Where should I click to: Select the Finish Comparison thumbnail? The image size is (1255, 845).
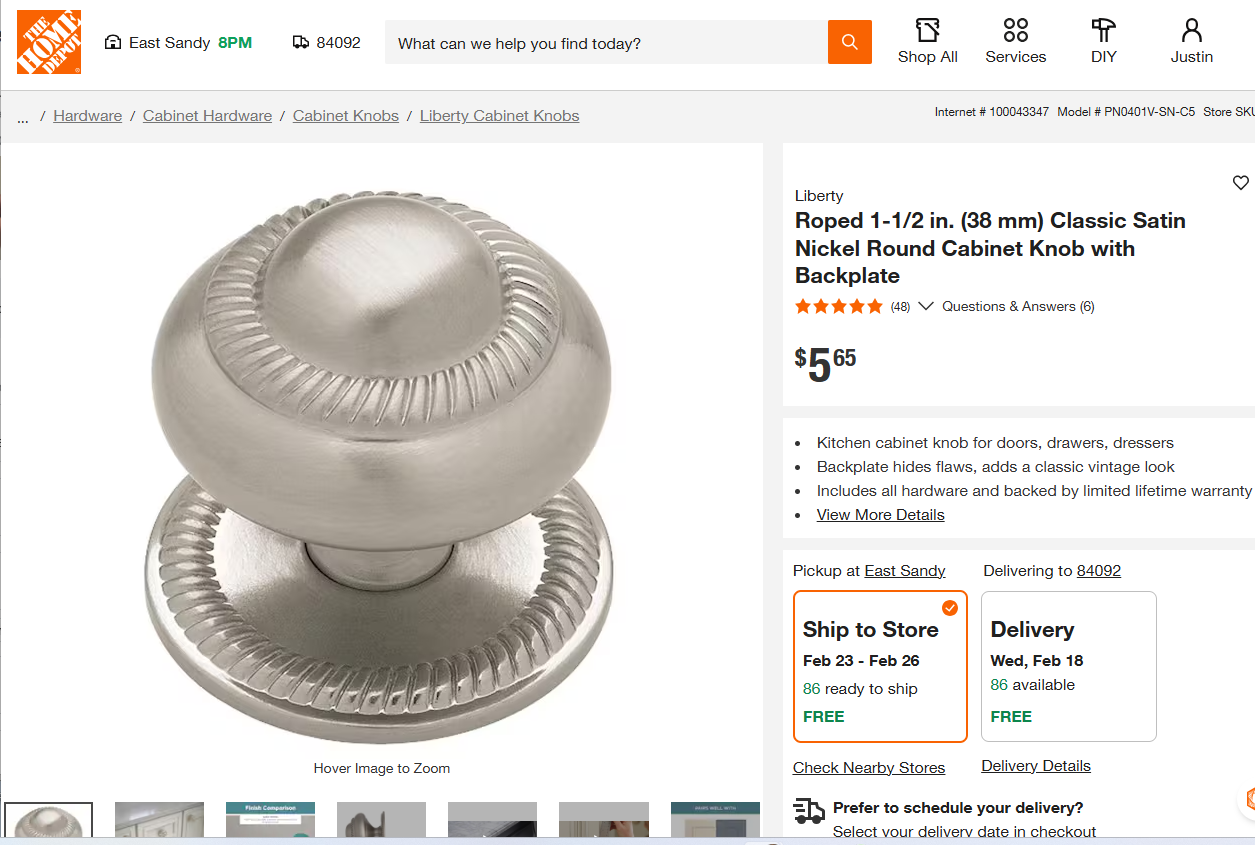270,820
